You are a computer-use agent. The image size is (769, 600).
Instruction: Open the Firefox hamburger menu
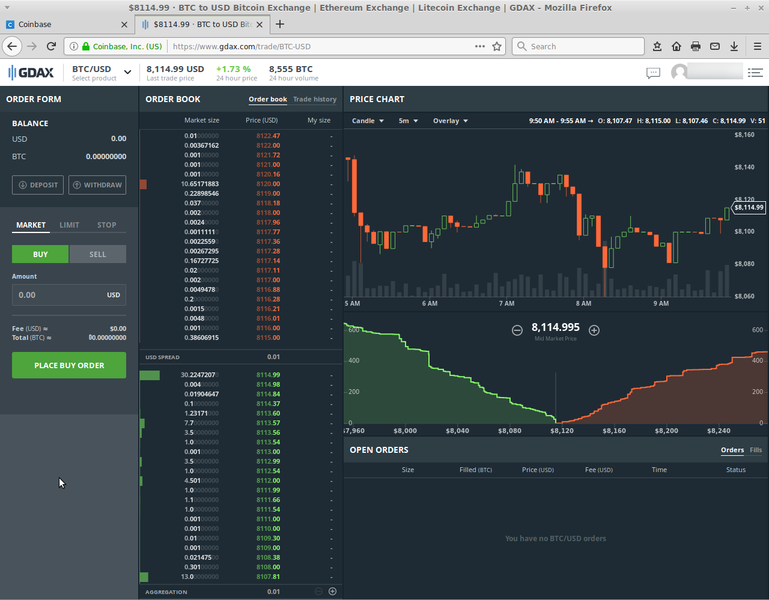(x=757, y=46)
